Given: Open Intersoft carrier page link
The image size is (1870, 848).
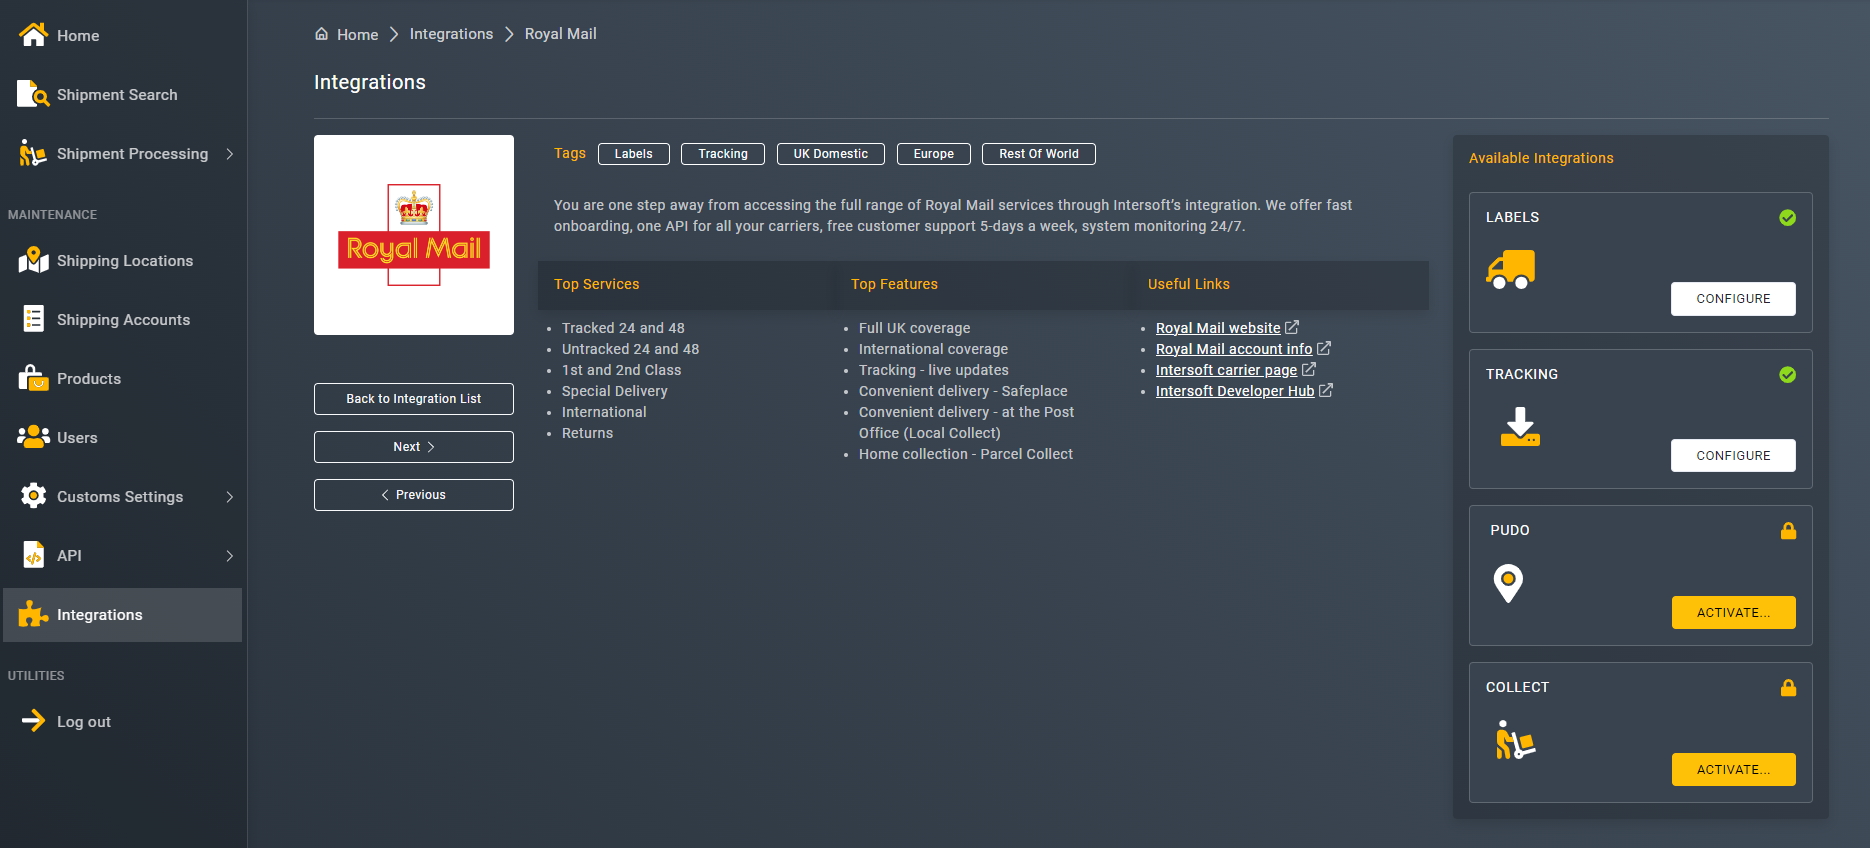Looking at the screenshot, I should click(x=1226, y=370).
